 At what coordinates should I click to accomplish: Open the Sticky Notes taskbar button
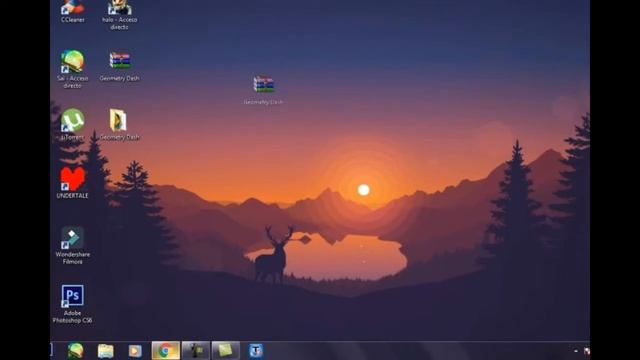(x=226, y=351)
